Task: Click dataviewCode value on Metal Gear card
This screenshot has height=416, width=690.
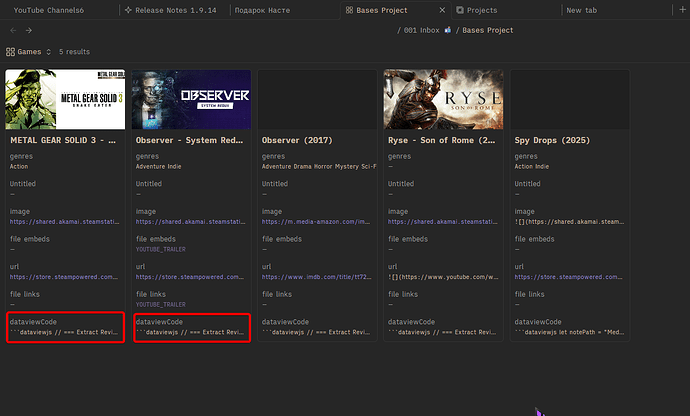Action: coord(64,331)
